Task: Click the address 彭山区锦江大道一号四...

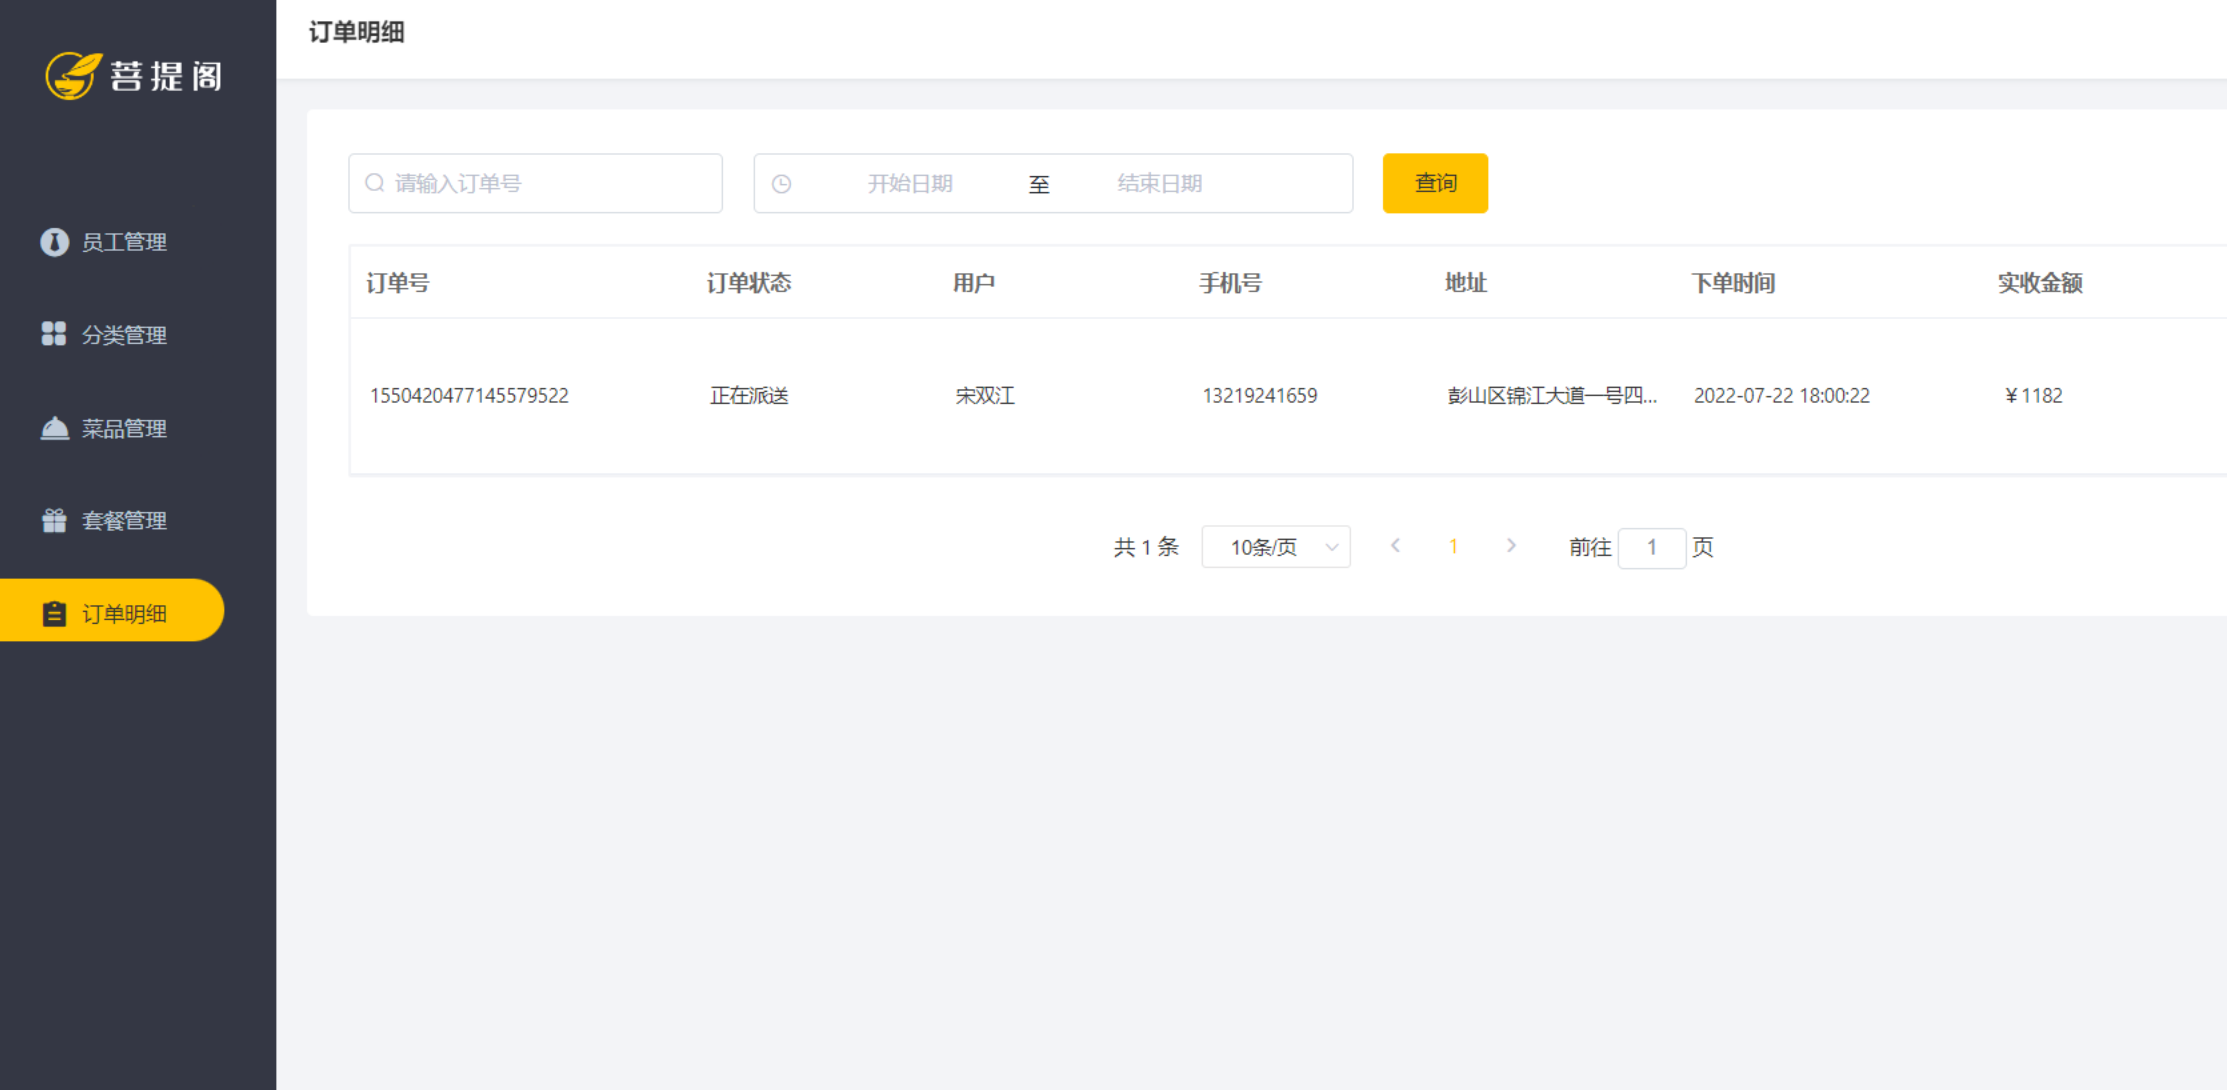Action: click(1552, 396)
